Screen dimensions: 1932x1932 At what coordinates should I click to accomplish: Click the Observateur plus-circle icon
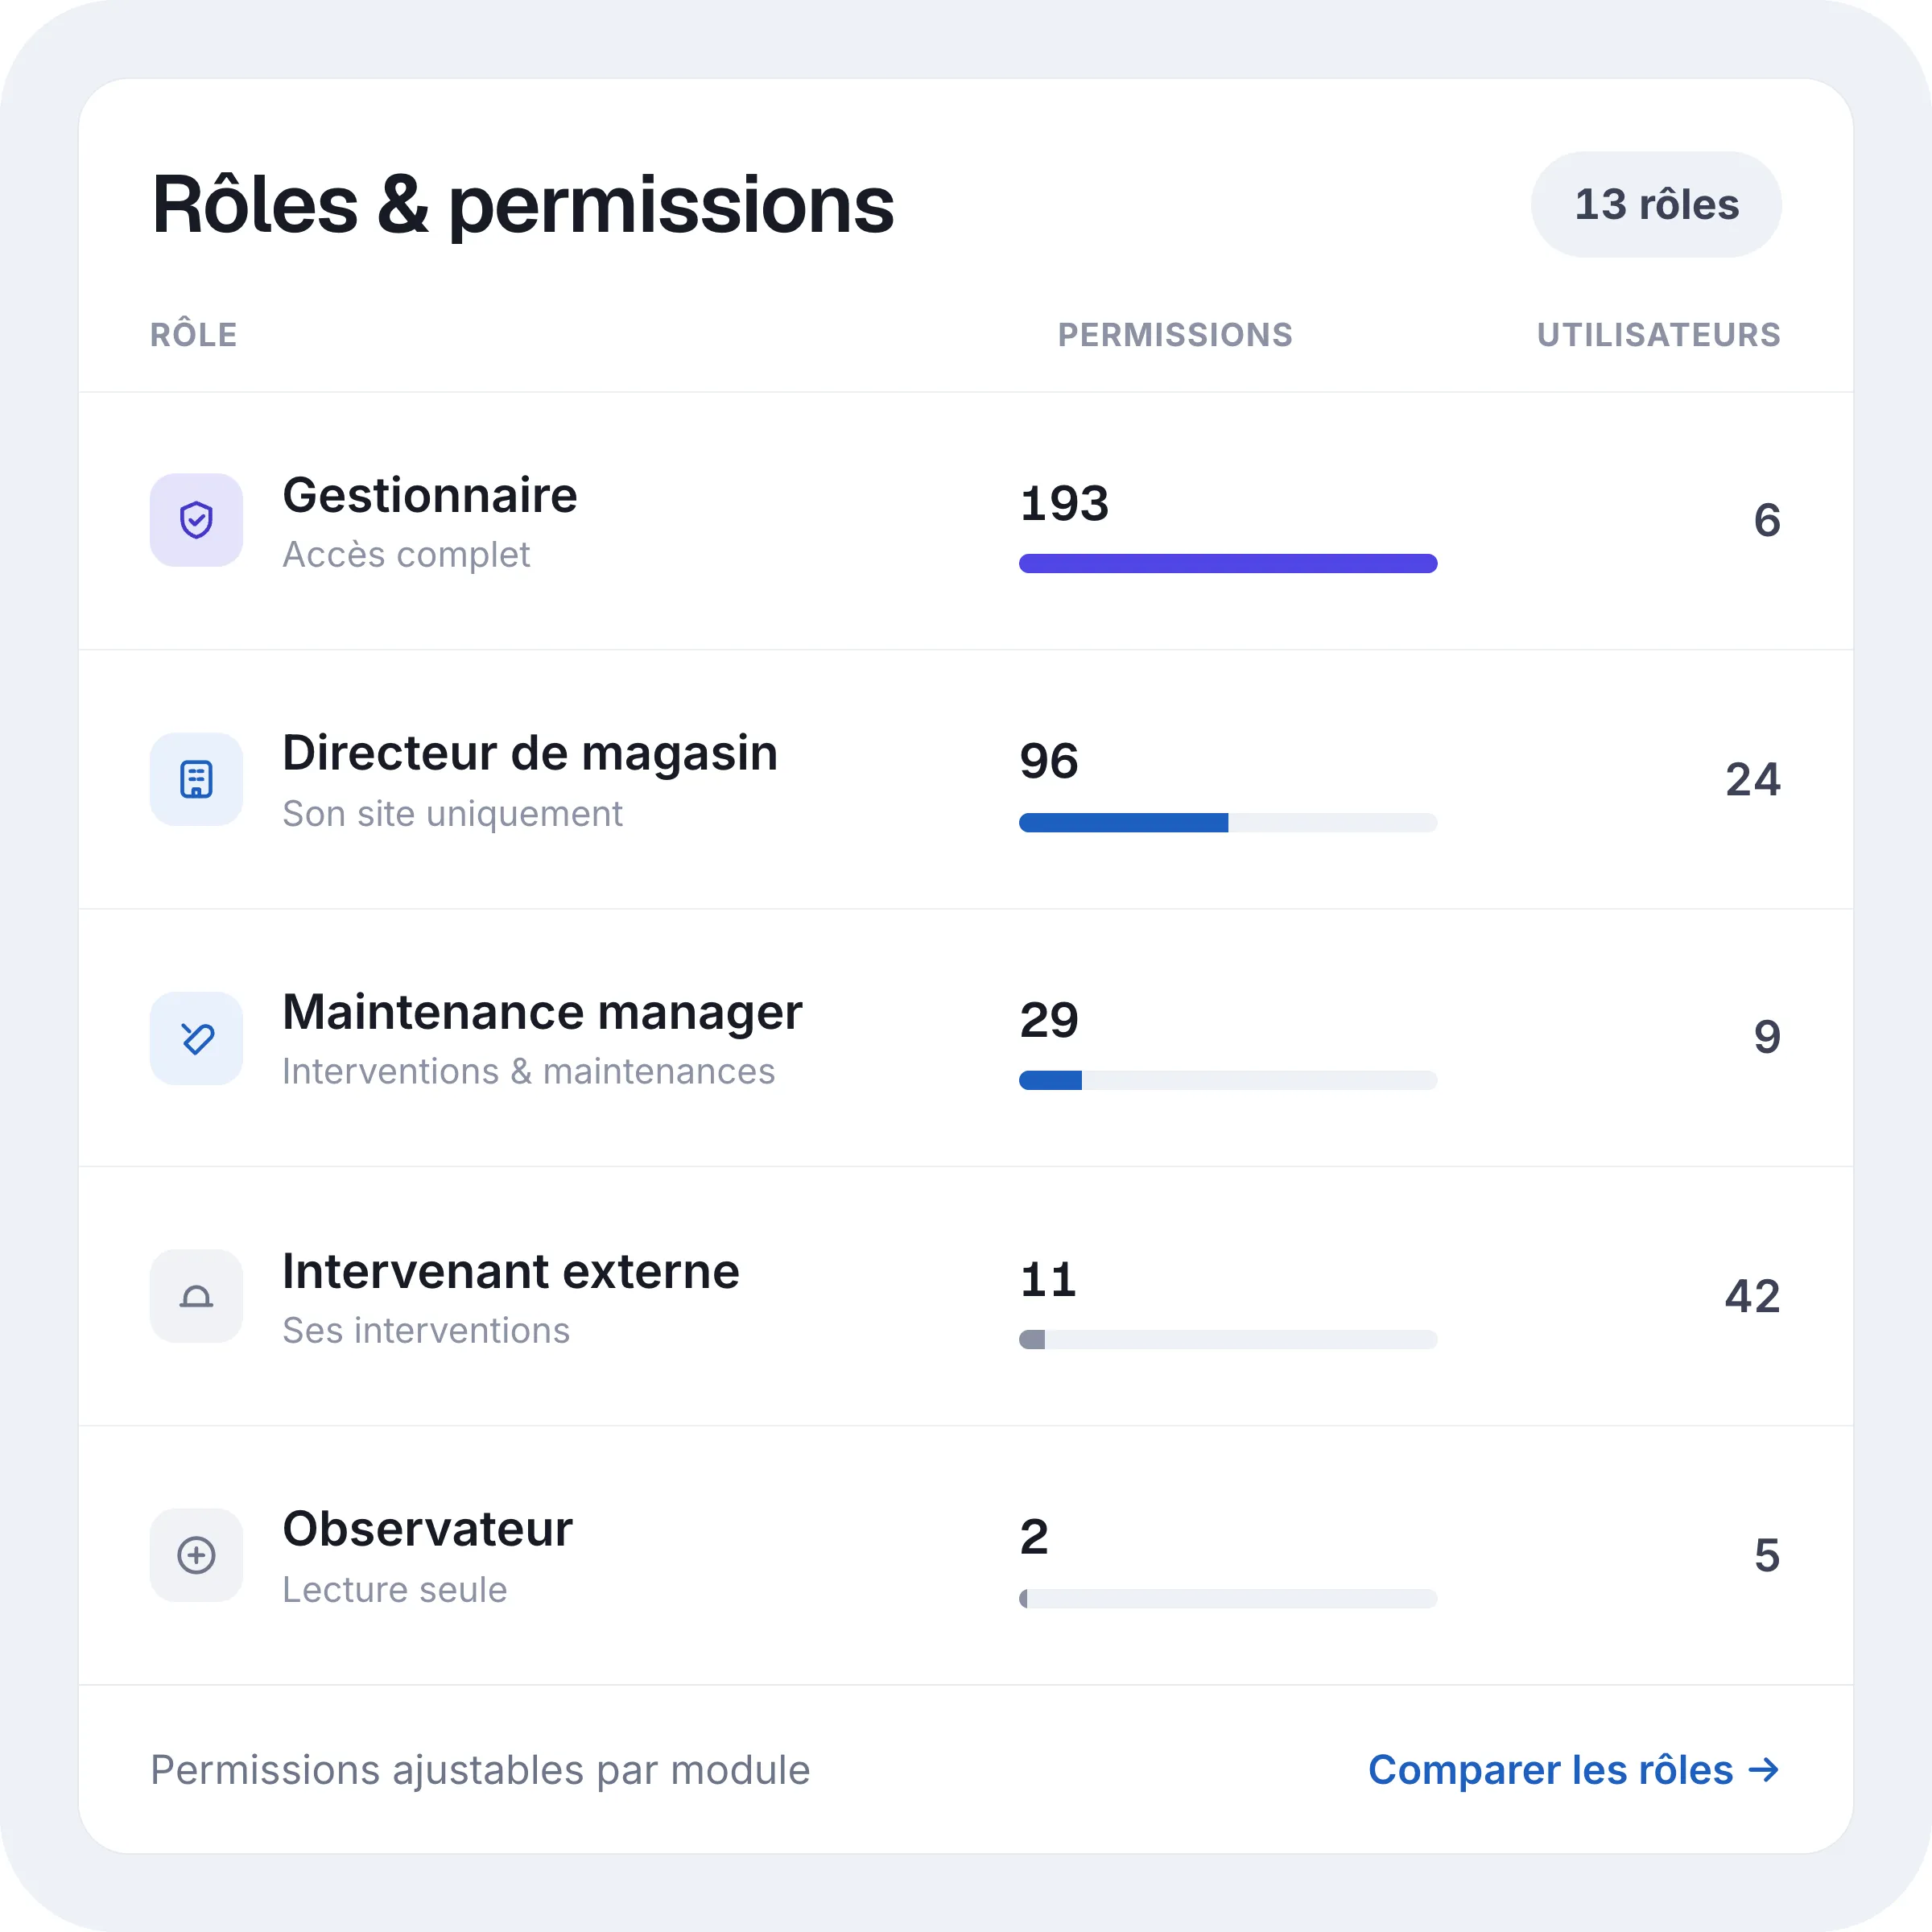[x=196, y=1555]
